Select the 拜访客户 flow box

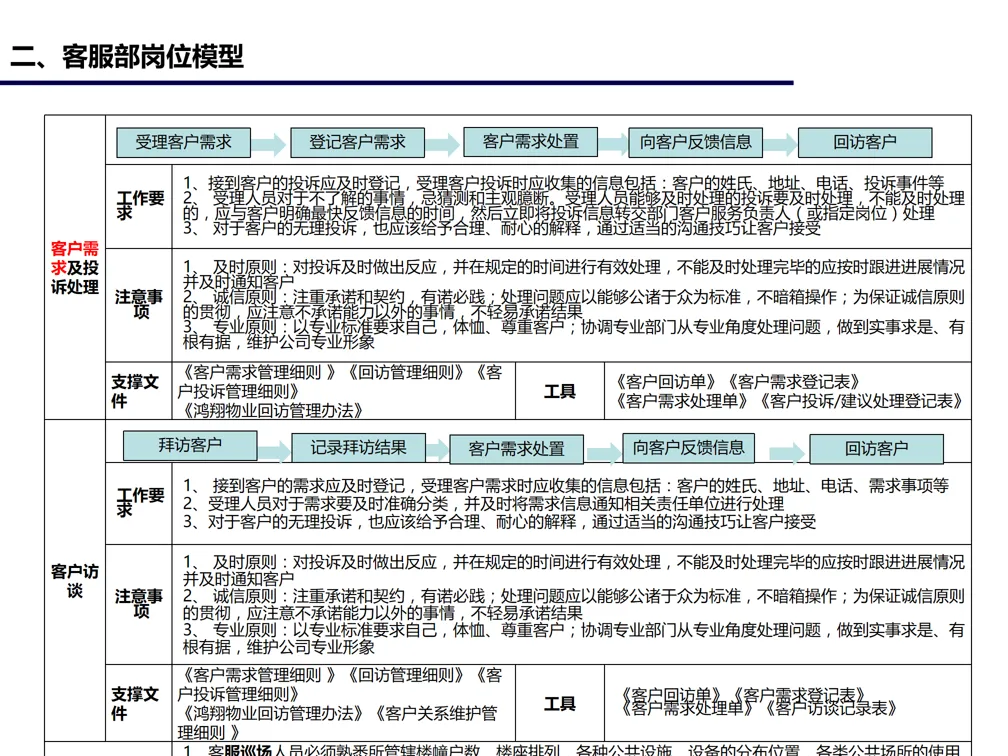point(190,445)
